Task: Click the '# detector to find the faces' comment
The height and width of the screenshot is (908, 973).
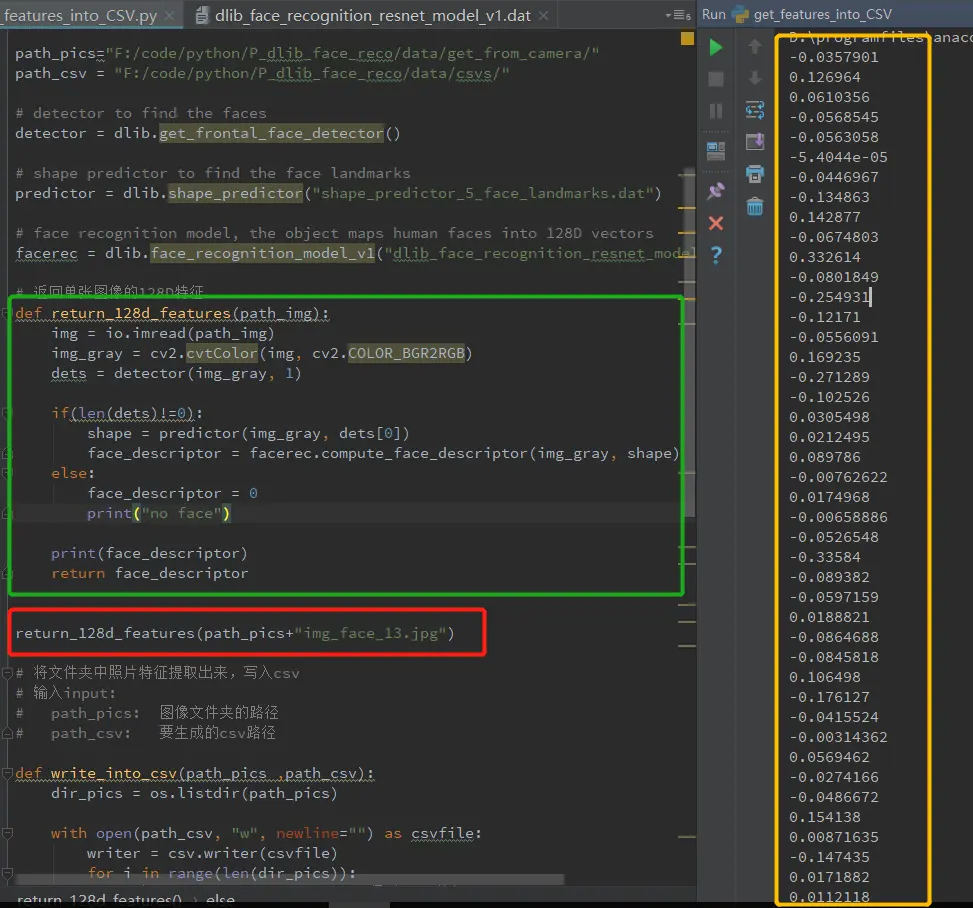Action: click(141, 113)
